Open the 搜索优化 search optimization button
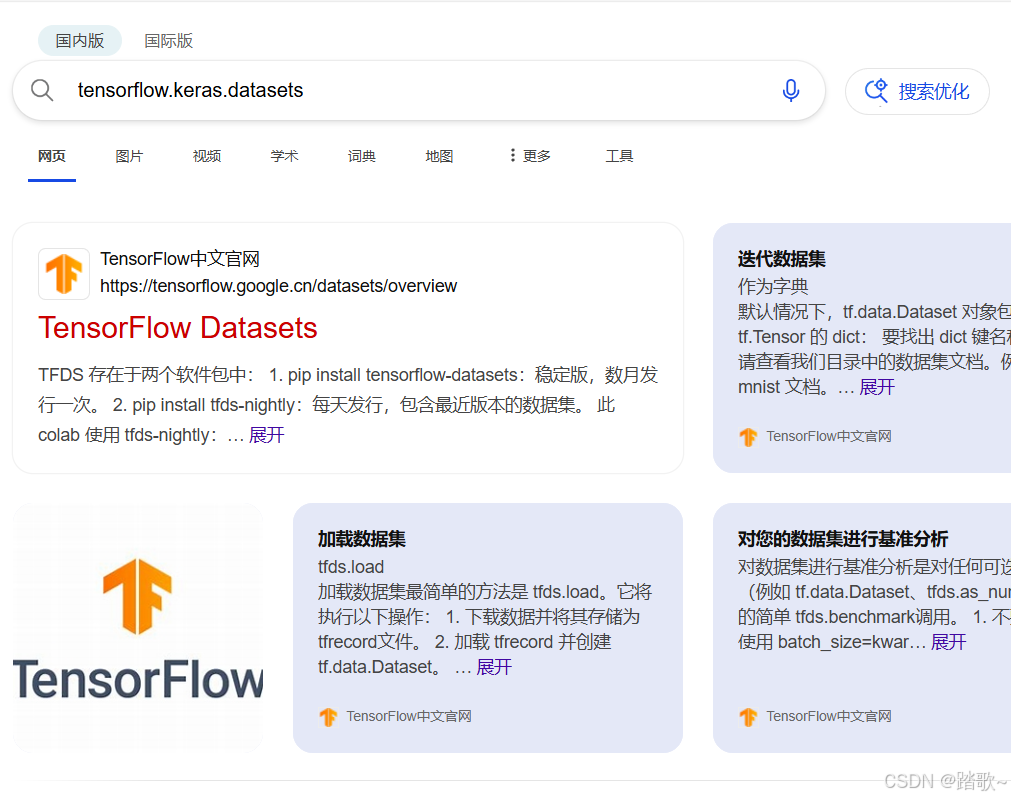1011x799 pixels. click(x=917, y=92)
